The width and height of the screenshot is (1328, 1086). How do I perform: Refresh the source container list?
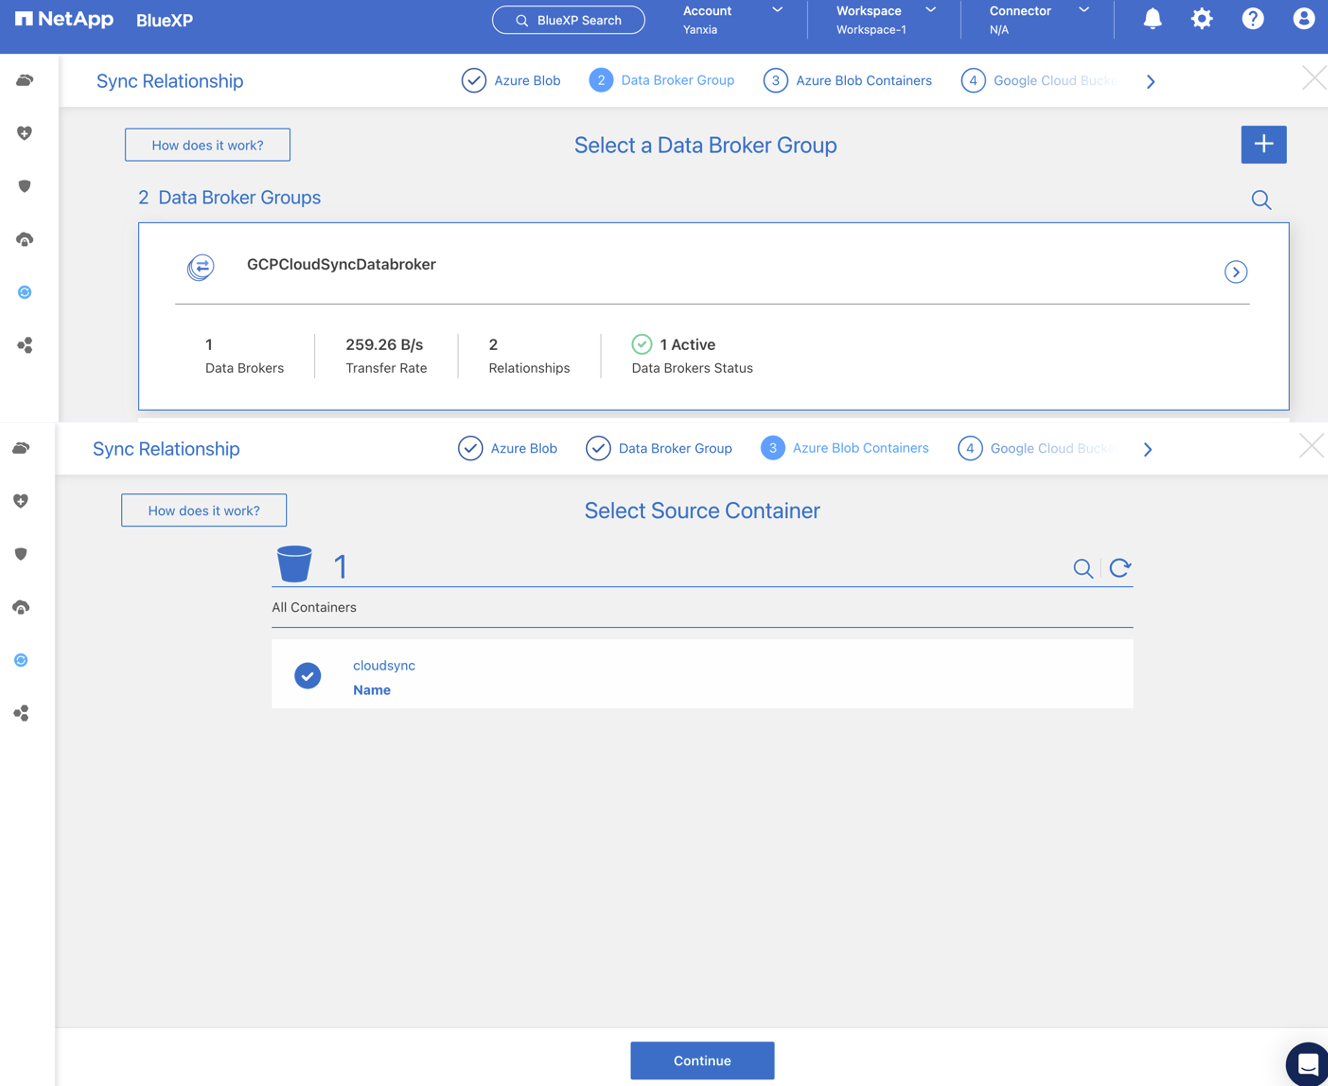1120,568
